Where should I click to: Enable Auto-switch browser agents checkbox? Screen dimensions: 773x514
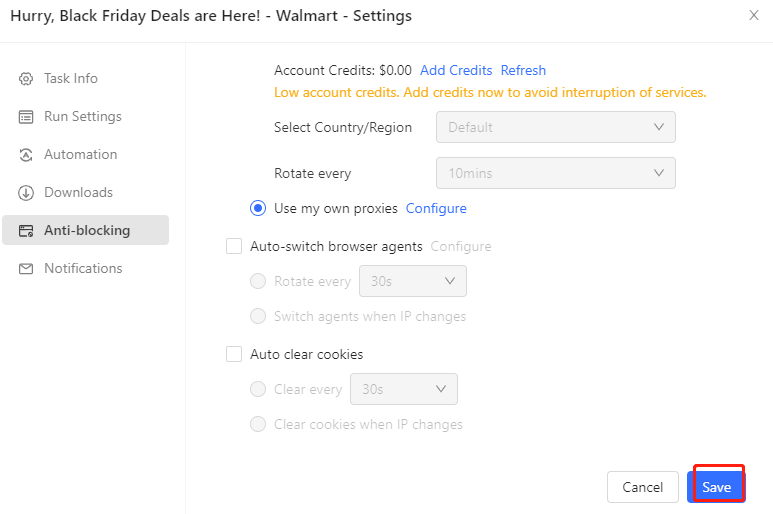[234, 246]
